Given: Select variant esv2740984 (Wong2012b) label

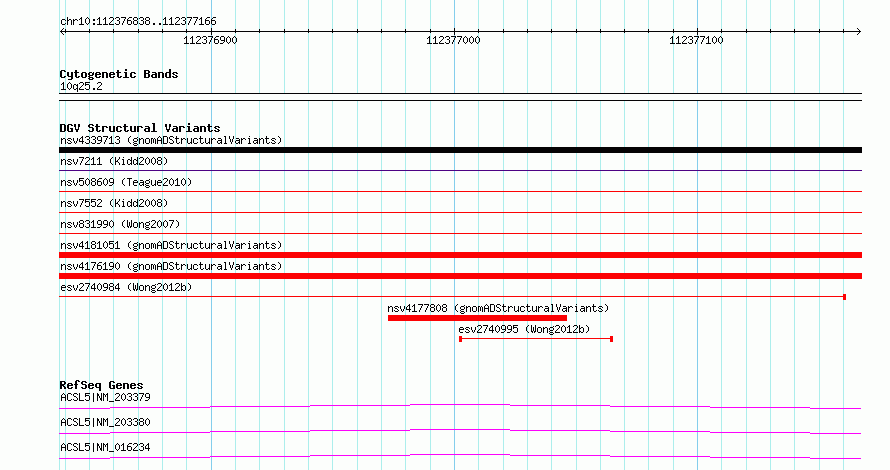Looking at the screenshot, I should click(126, 287).
